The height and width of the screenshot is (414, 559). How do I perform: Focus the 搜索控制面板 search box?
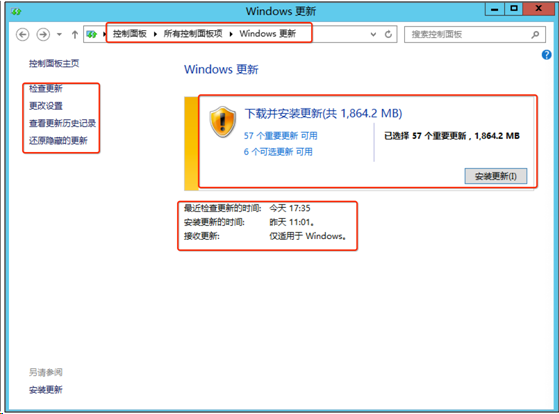pos(475,35)
